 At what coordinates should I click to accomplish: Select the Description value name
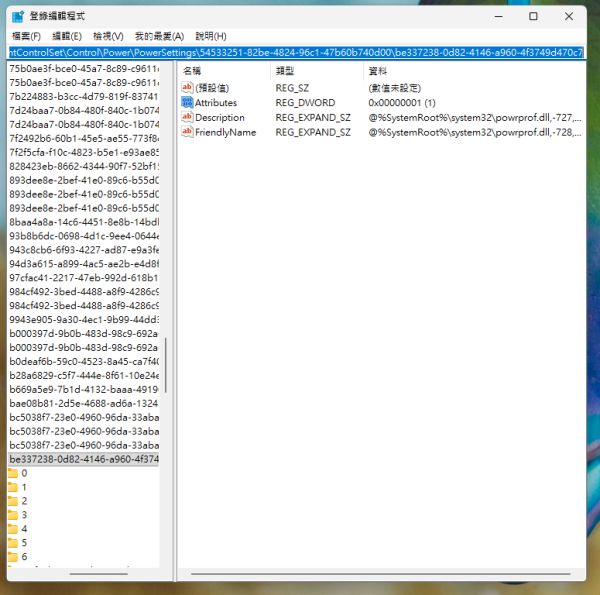tap(220, 117)
